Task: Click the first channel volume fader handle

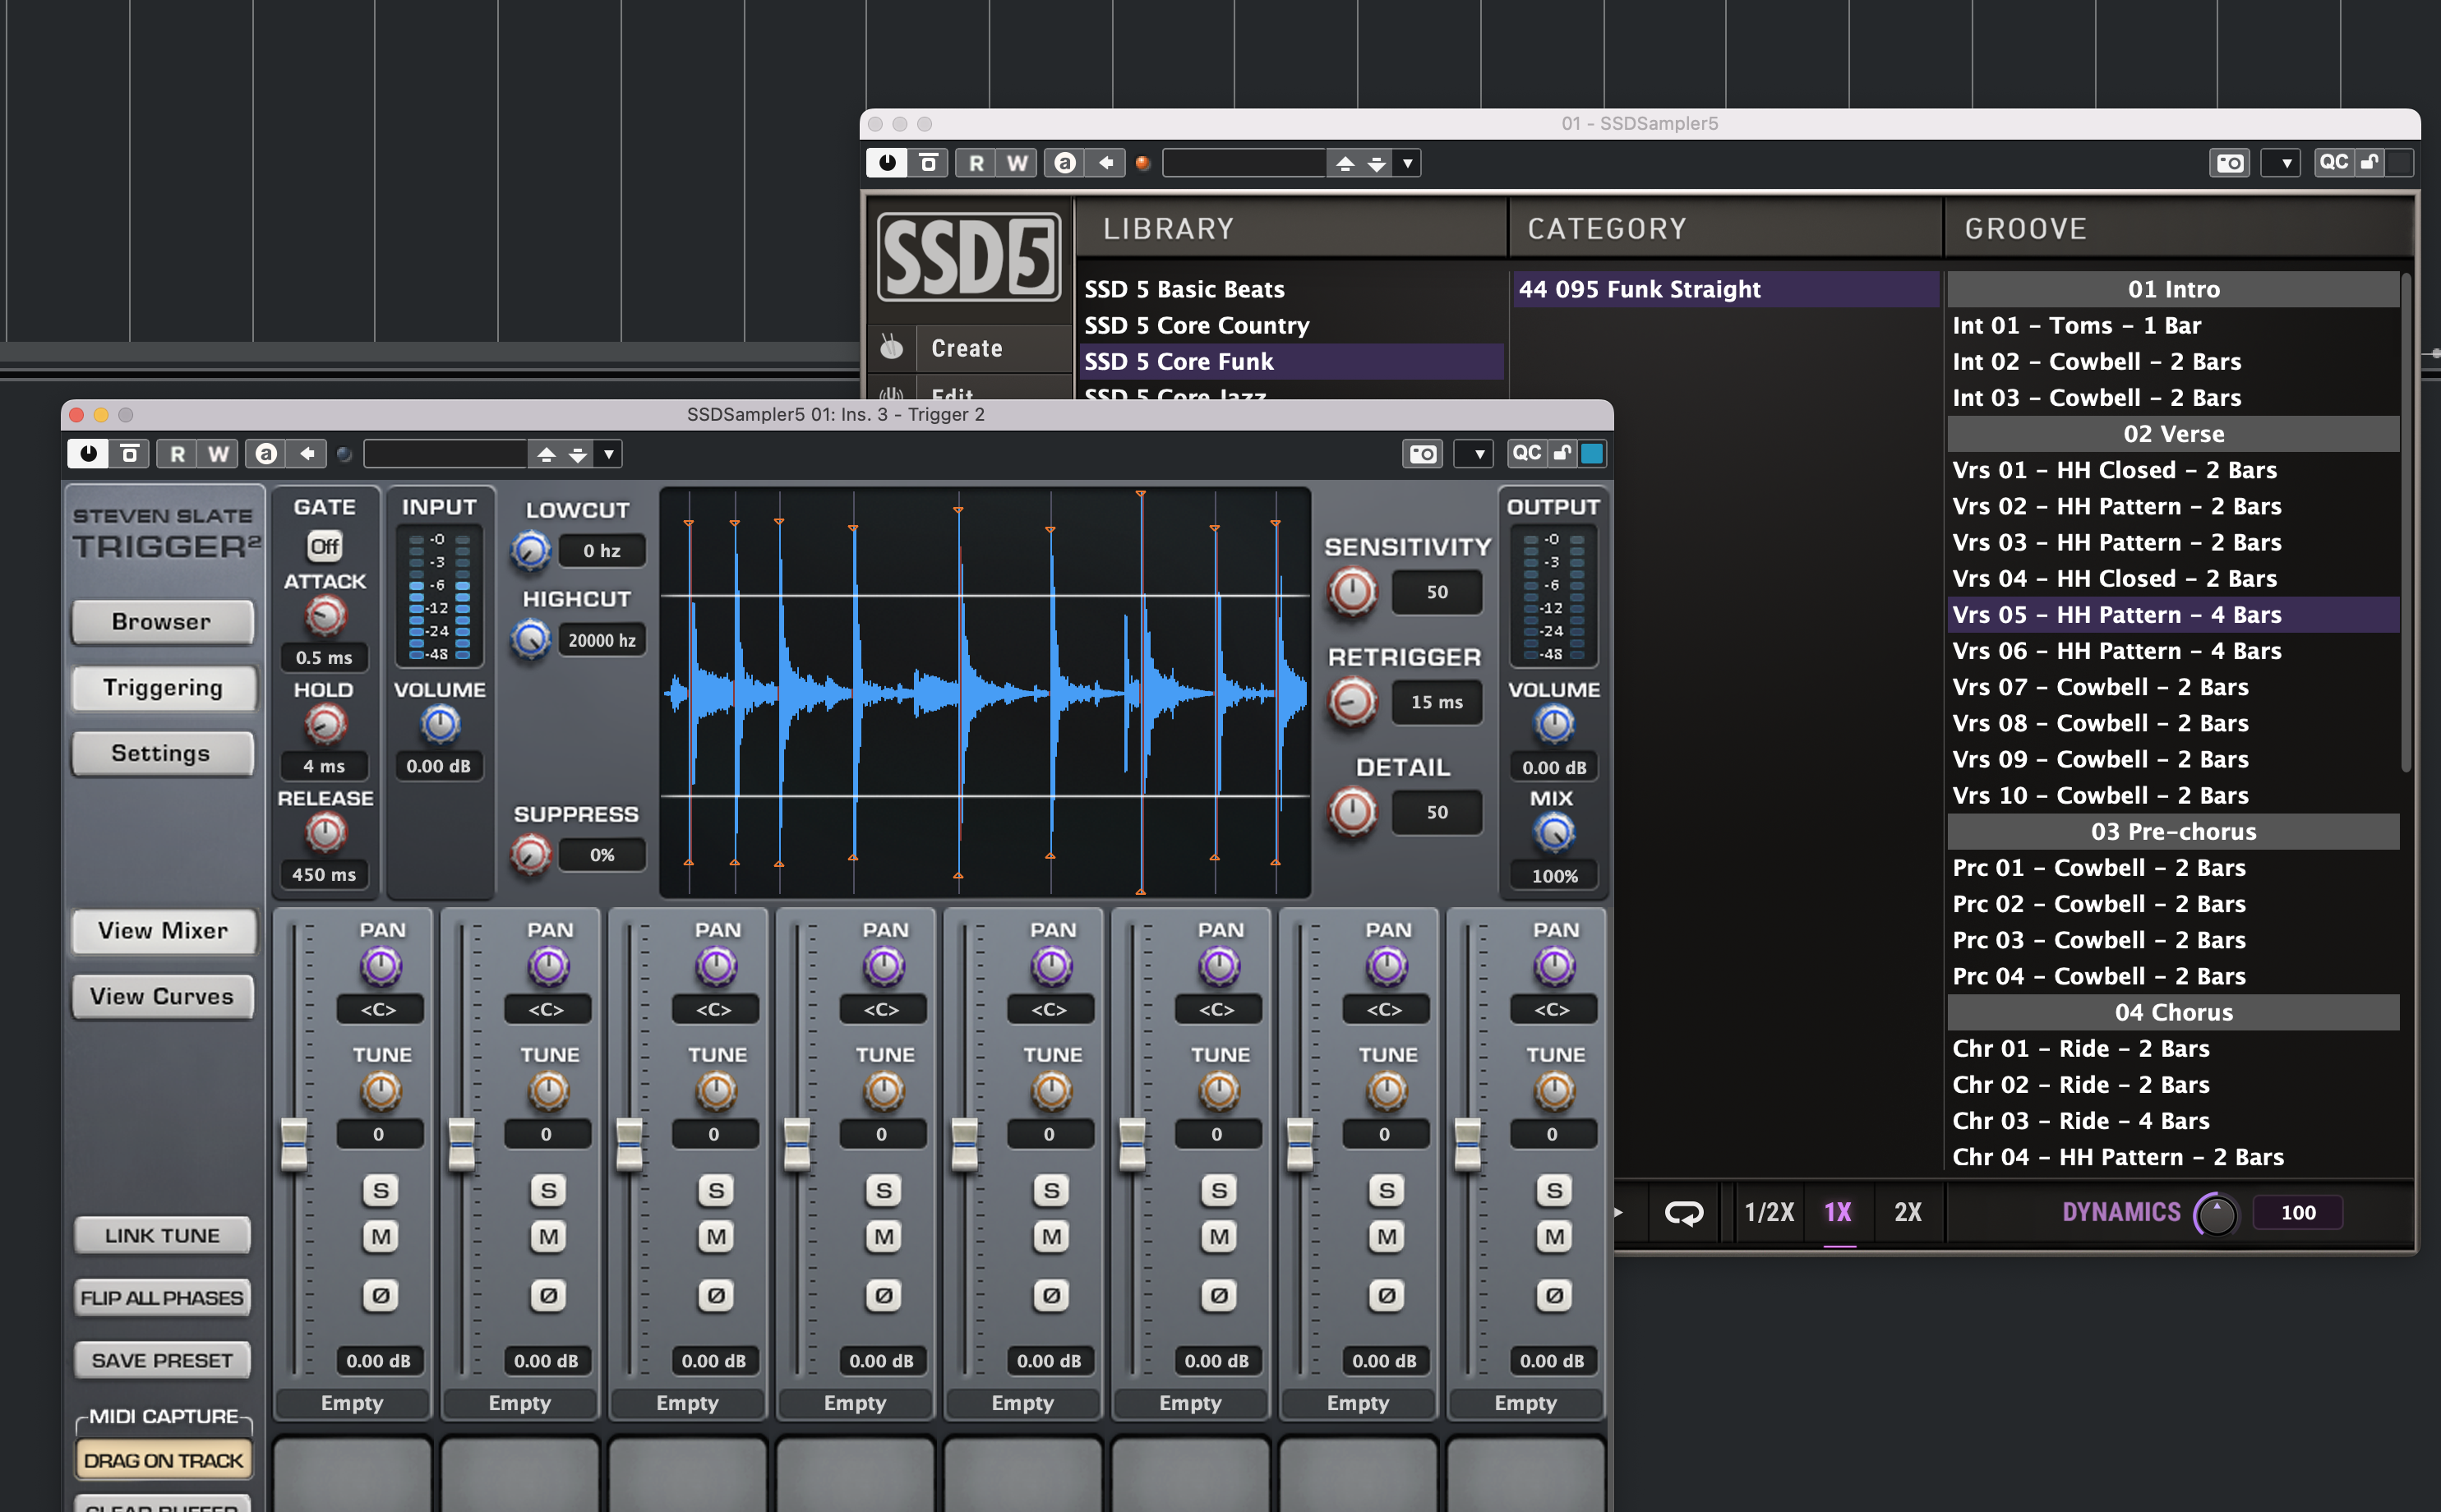Action: point(294,1144)
